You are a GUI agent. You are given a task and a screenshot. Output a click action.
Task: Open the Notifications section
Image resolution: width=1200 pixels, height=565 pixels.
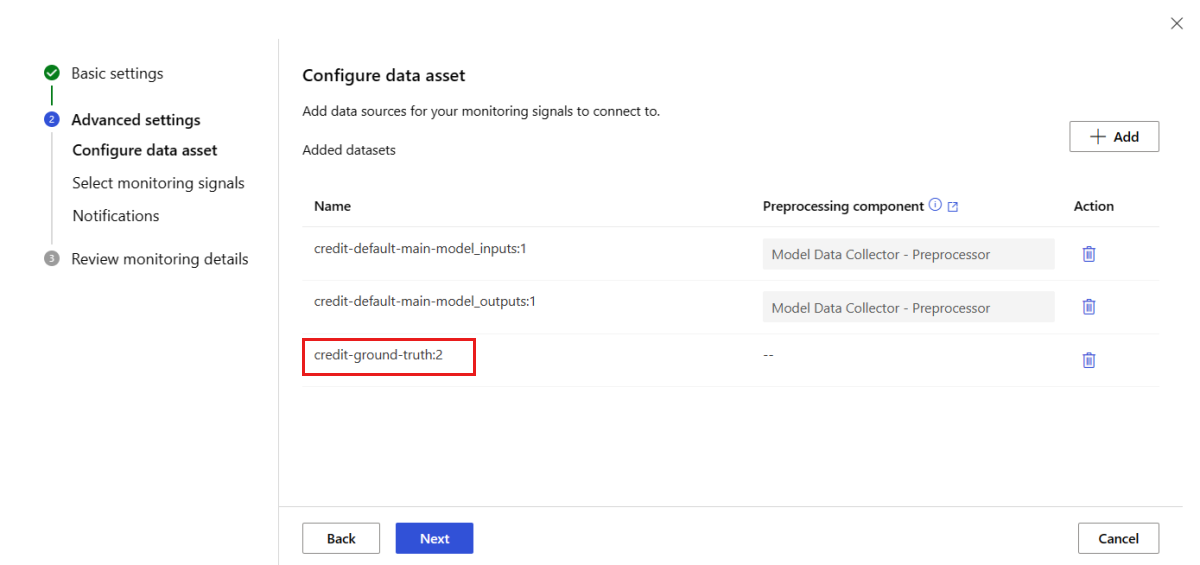(116, 216)
